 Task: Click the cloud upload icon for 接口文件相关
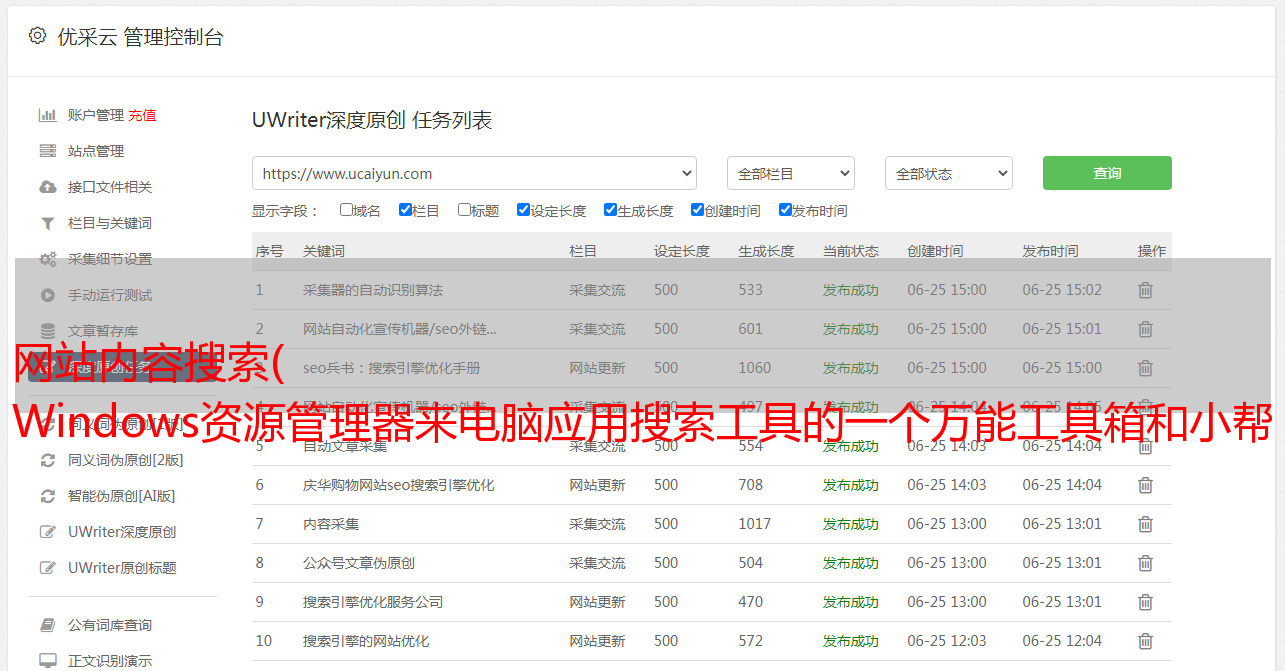(x=47, y=187)
